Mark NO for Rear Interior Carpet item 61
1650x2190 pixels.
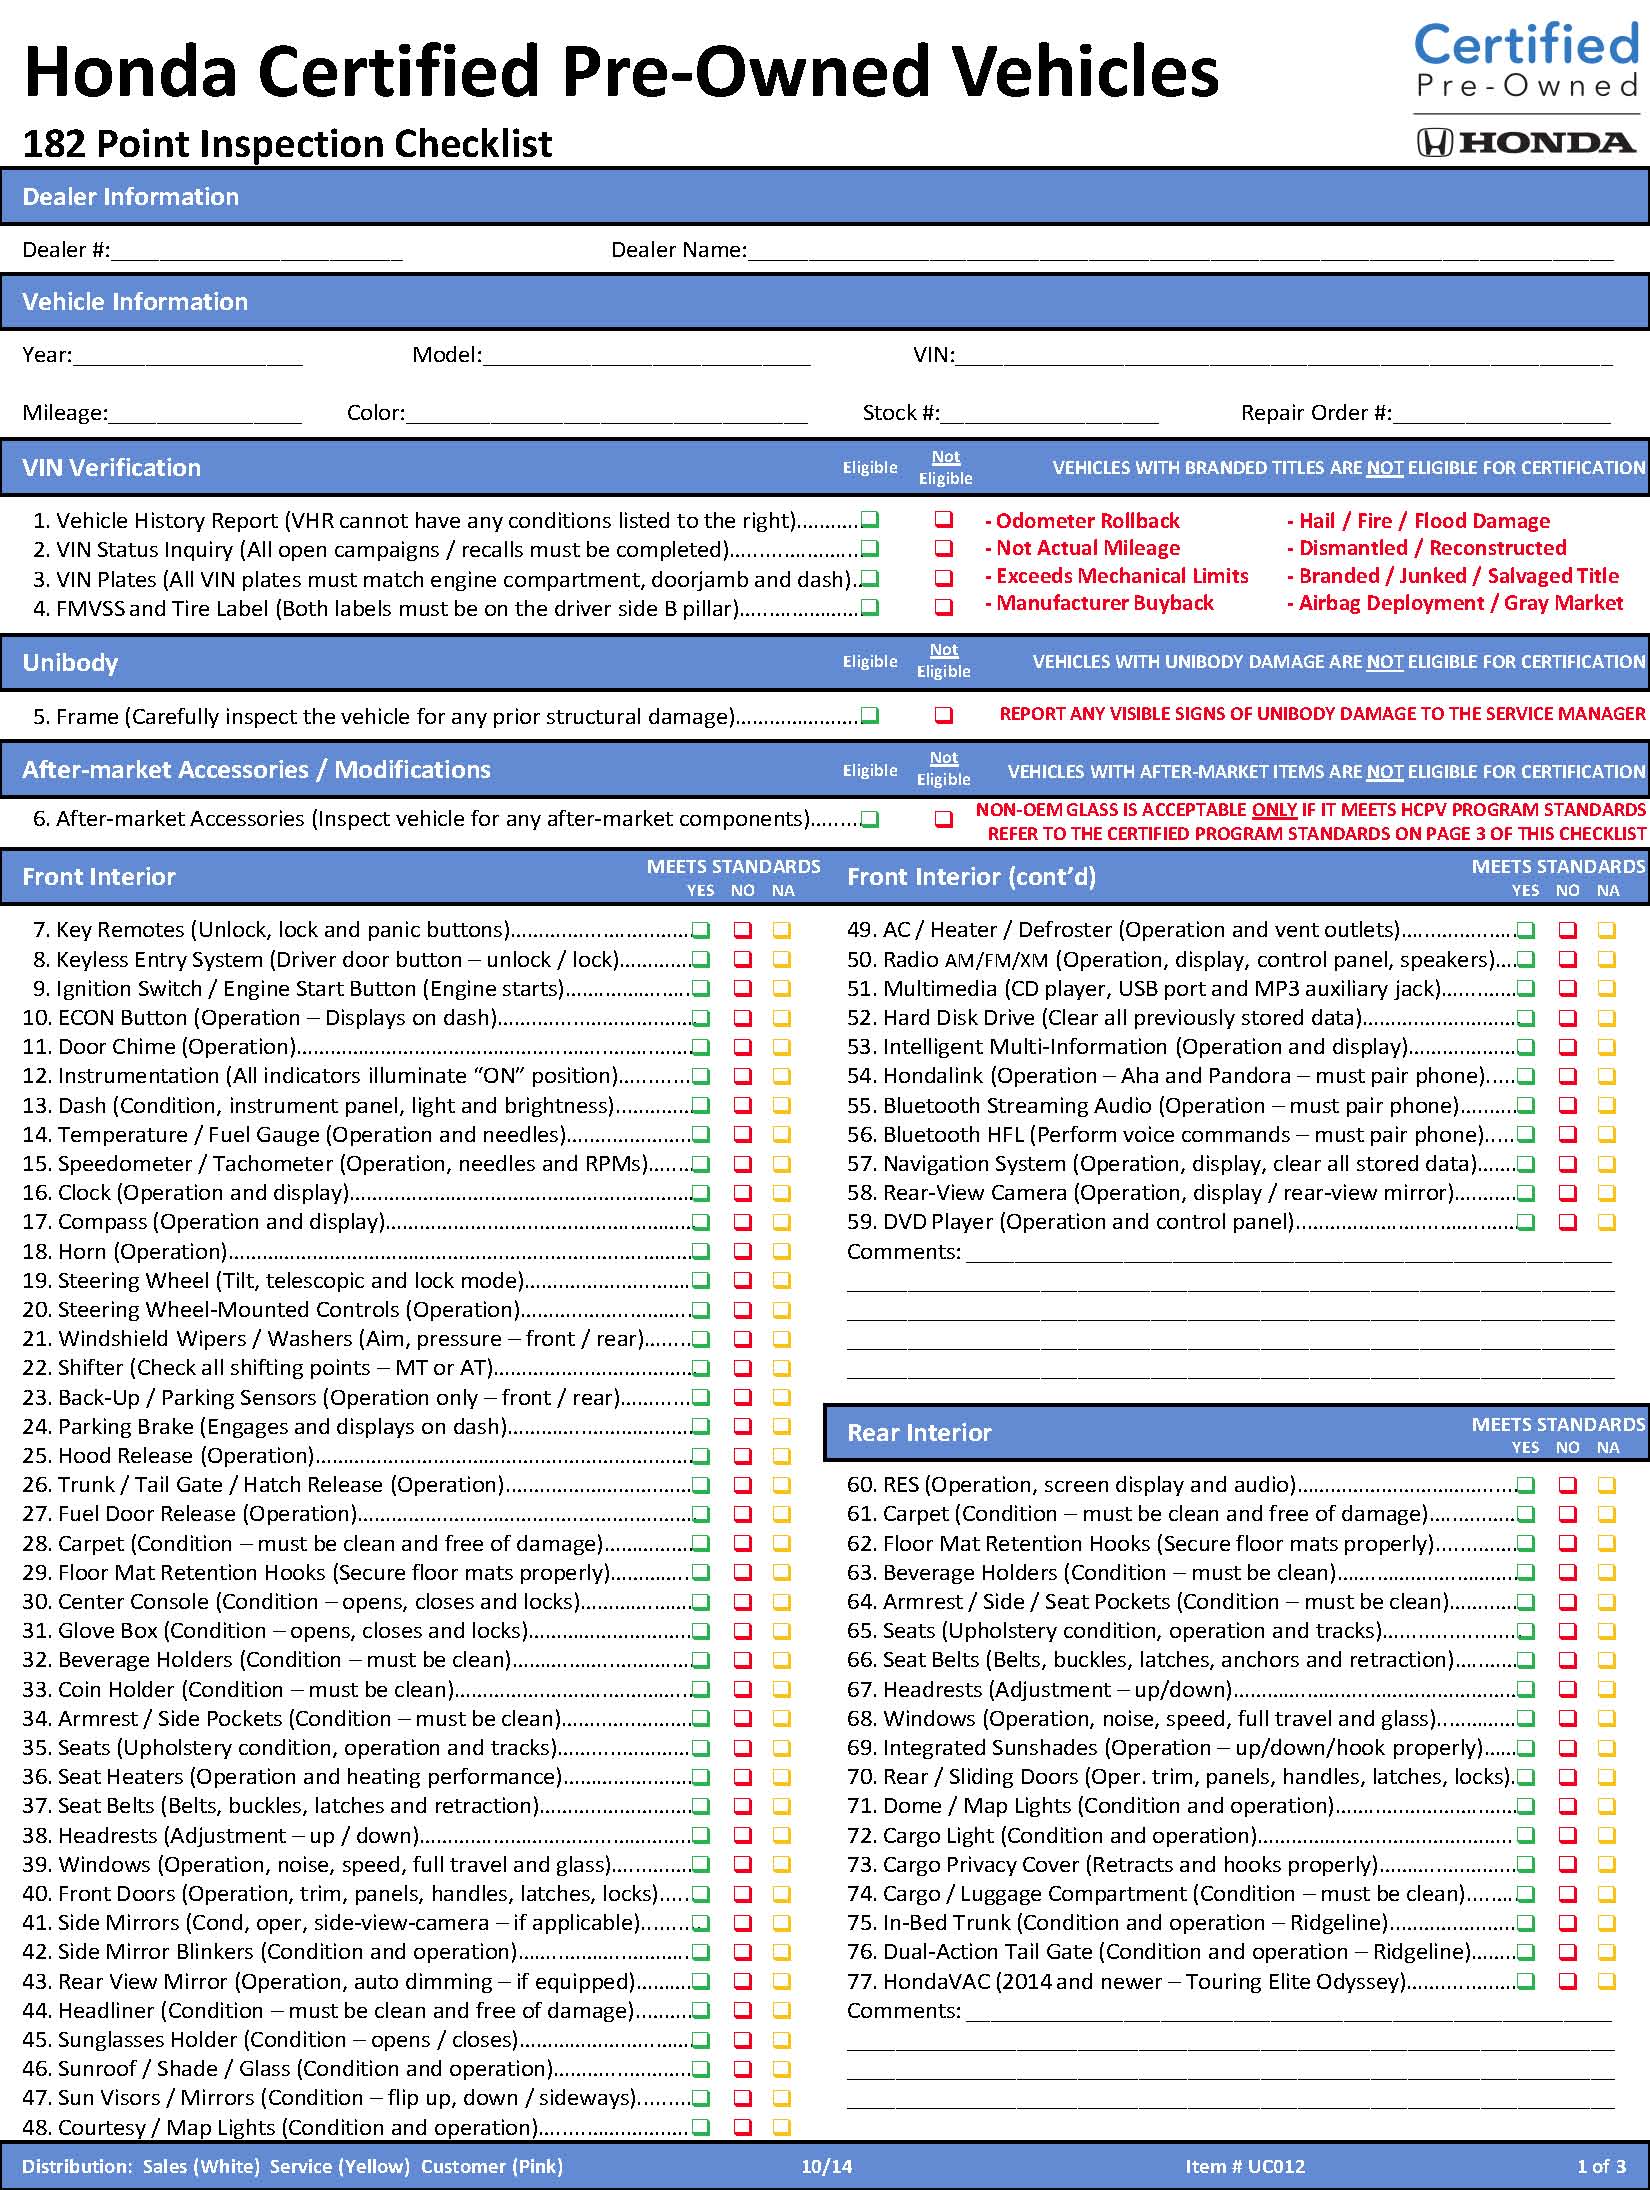pos(1568,1514)
